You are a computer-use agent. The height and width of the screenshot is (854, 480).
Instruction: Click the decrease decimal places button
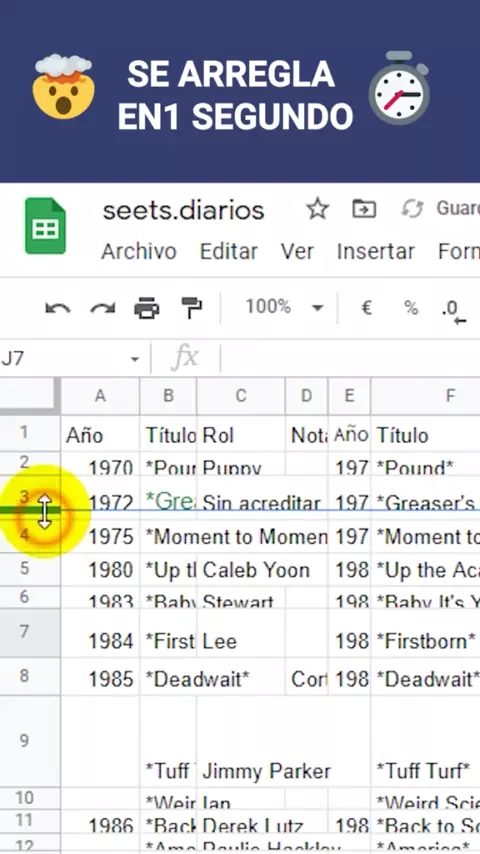tap(453, 312)
